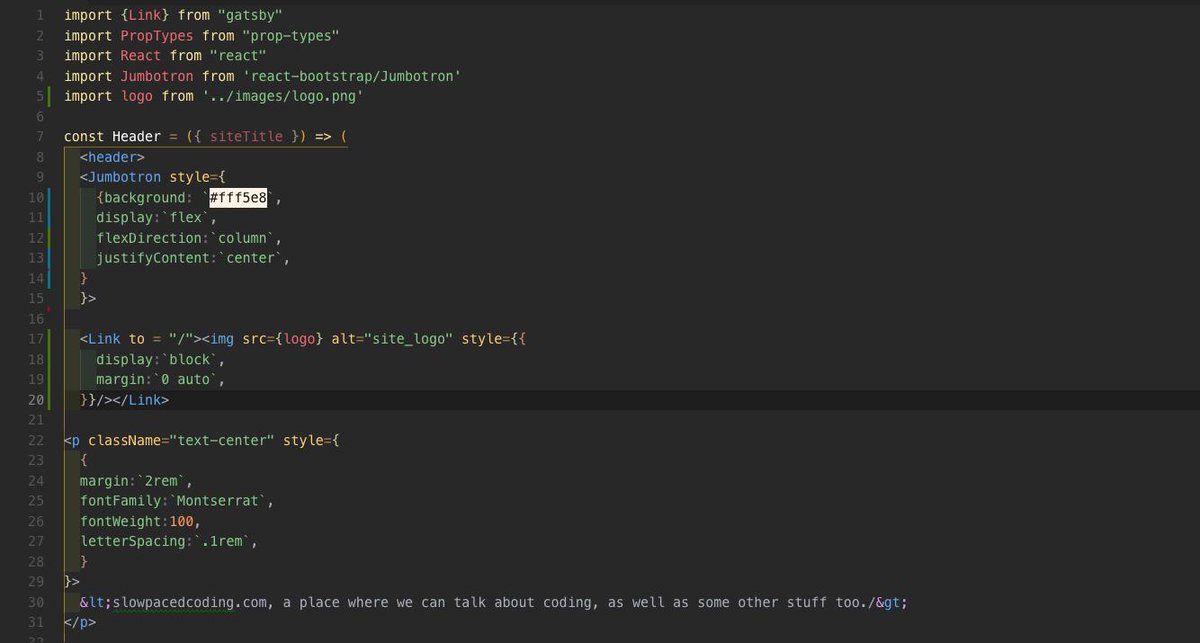Click line number 7 in the gutter
1200x643 pixels.
pyautogui.click(x=39, y=137)
